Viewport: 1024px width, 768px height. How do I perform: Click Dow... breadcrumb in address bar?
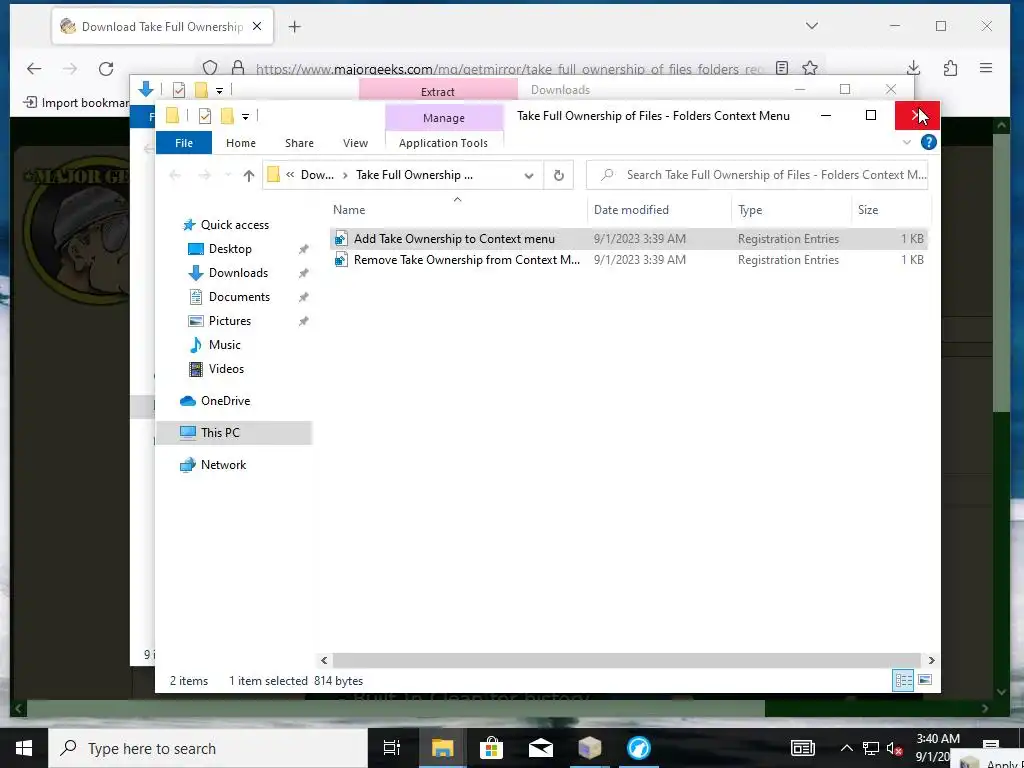pyautogui.click(x=317, y=175)
